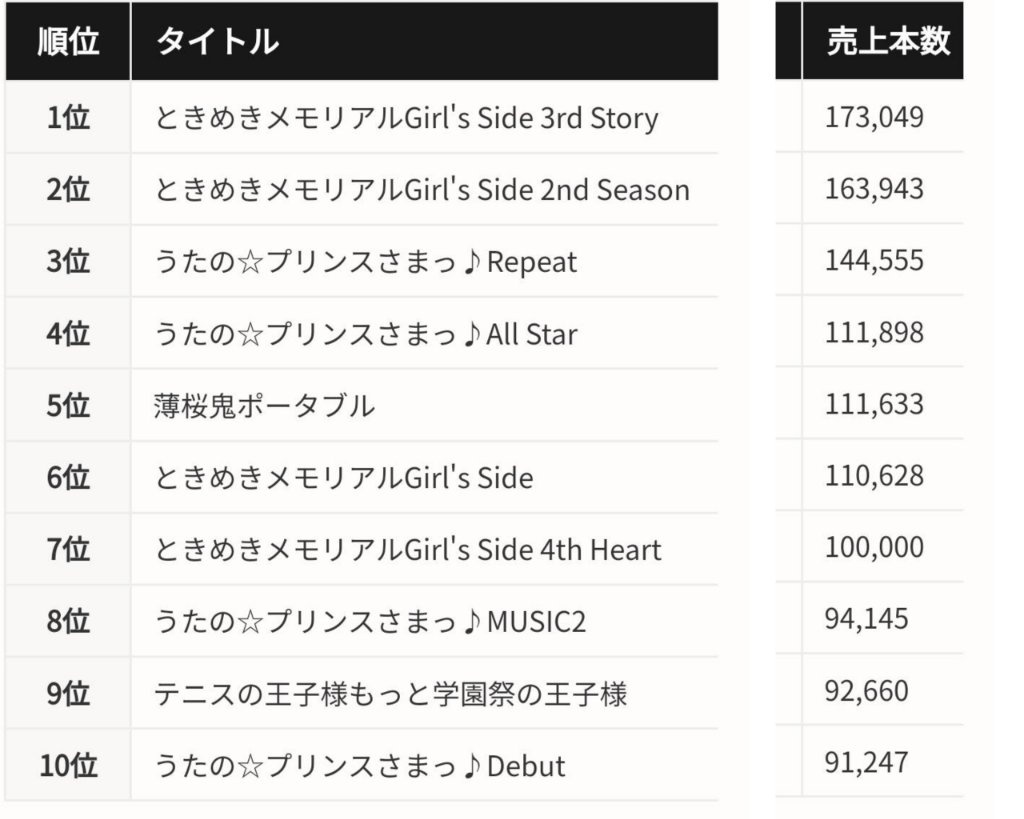The width and height of the screenshot is (1024, 819).
Task: Select sales figure 173,049
Action: (x=874, y=118)
